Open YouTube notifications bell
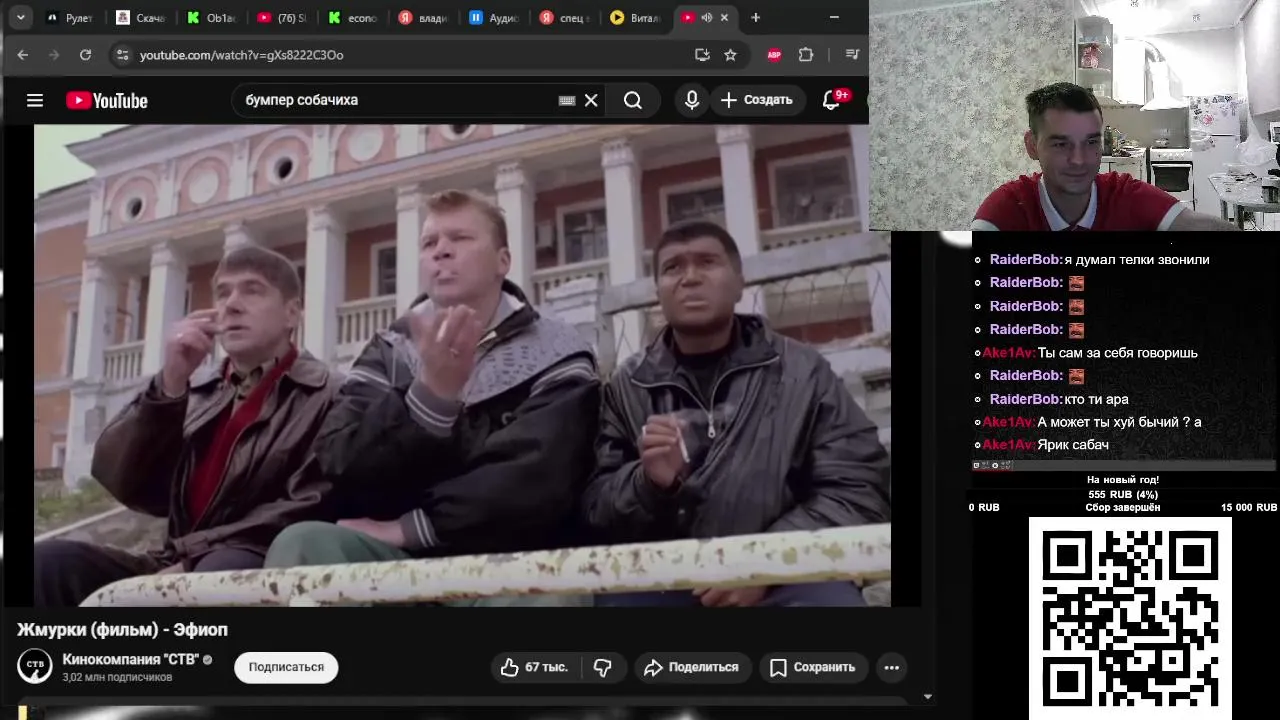The width and height of the screenshot is (1280, 720). pos(831,100)
